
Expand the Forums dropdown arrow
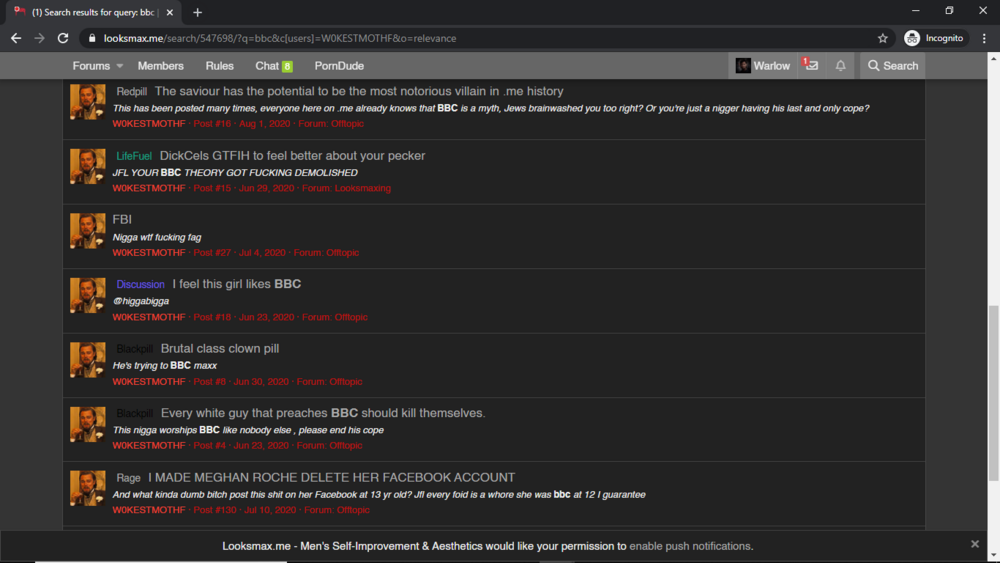pos(120,66)
